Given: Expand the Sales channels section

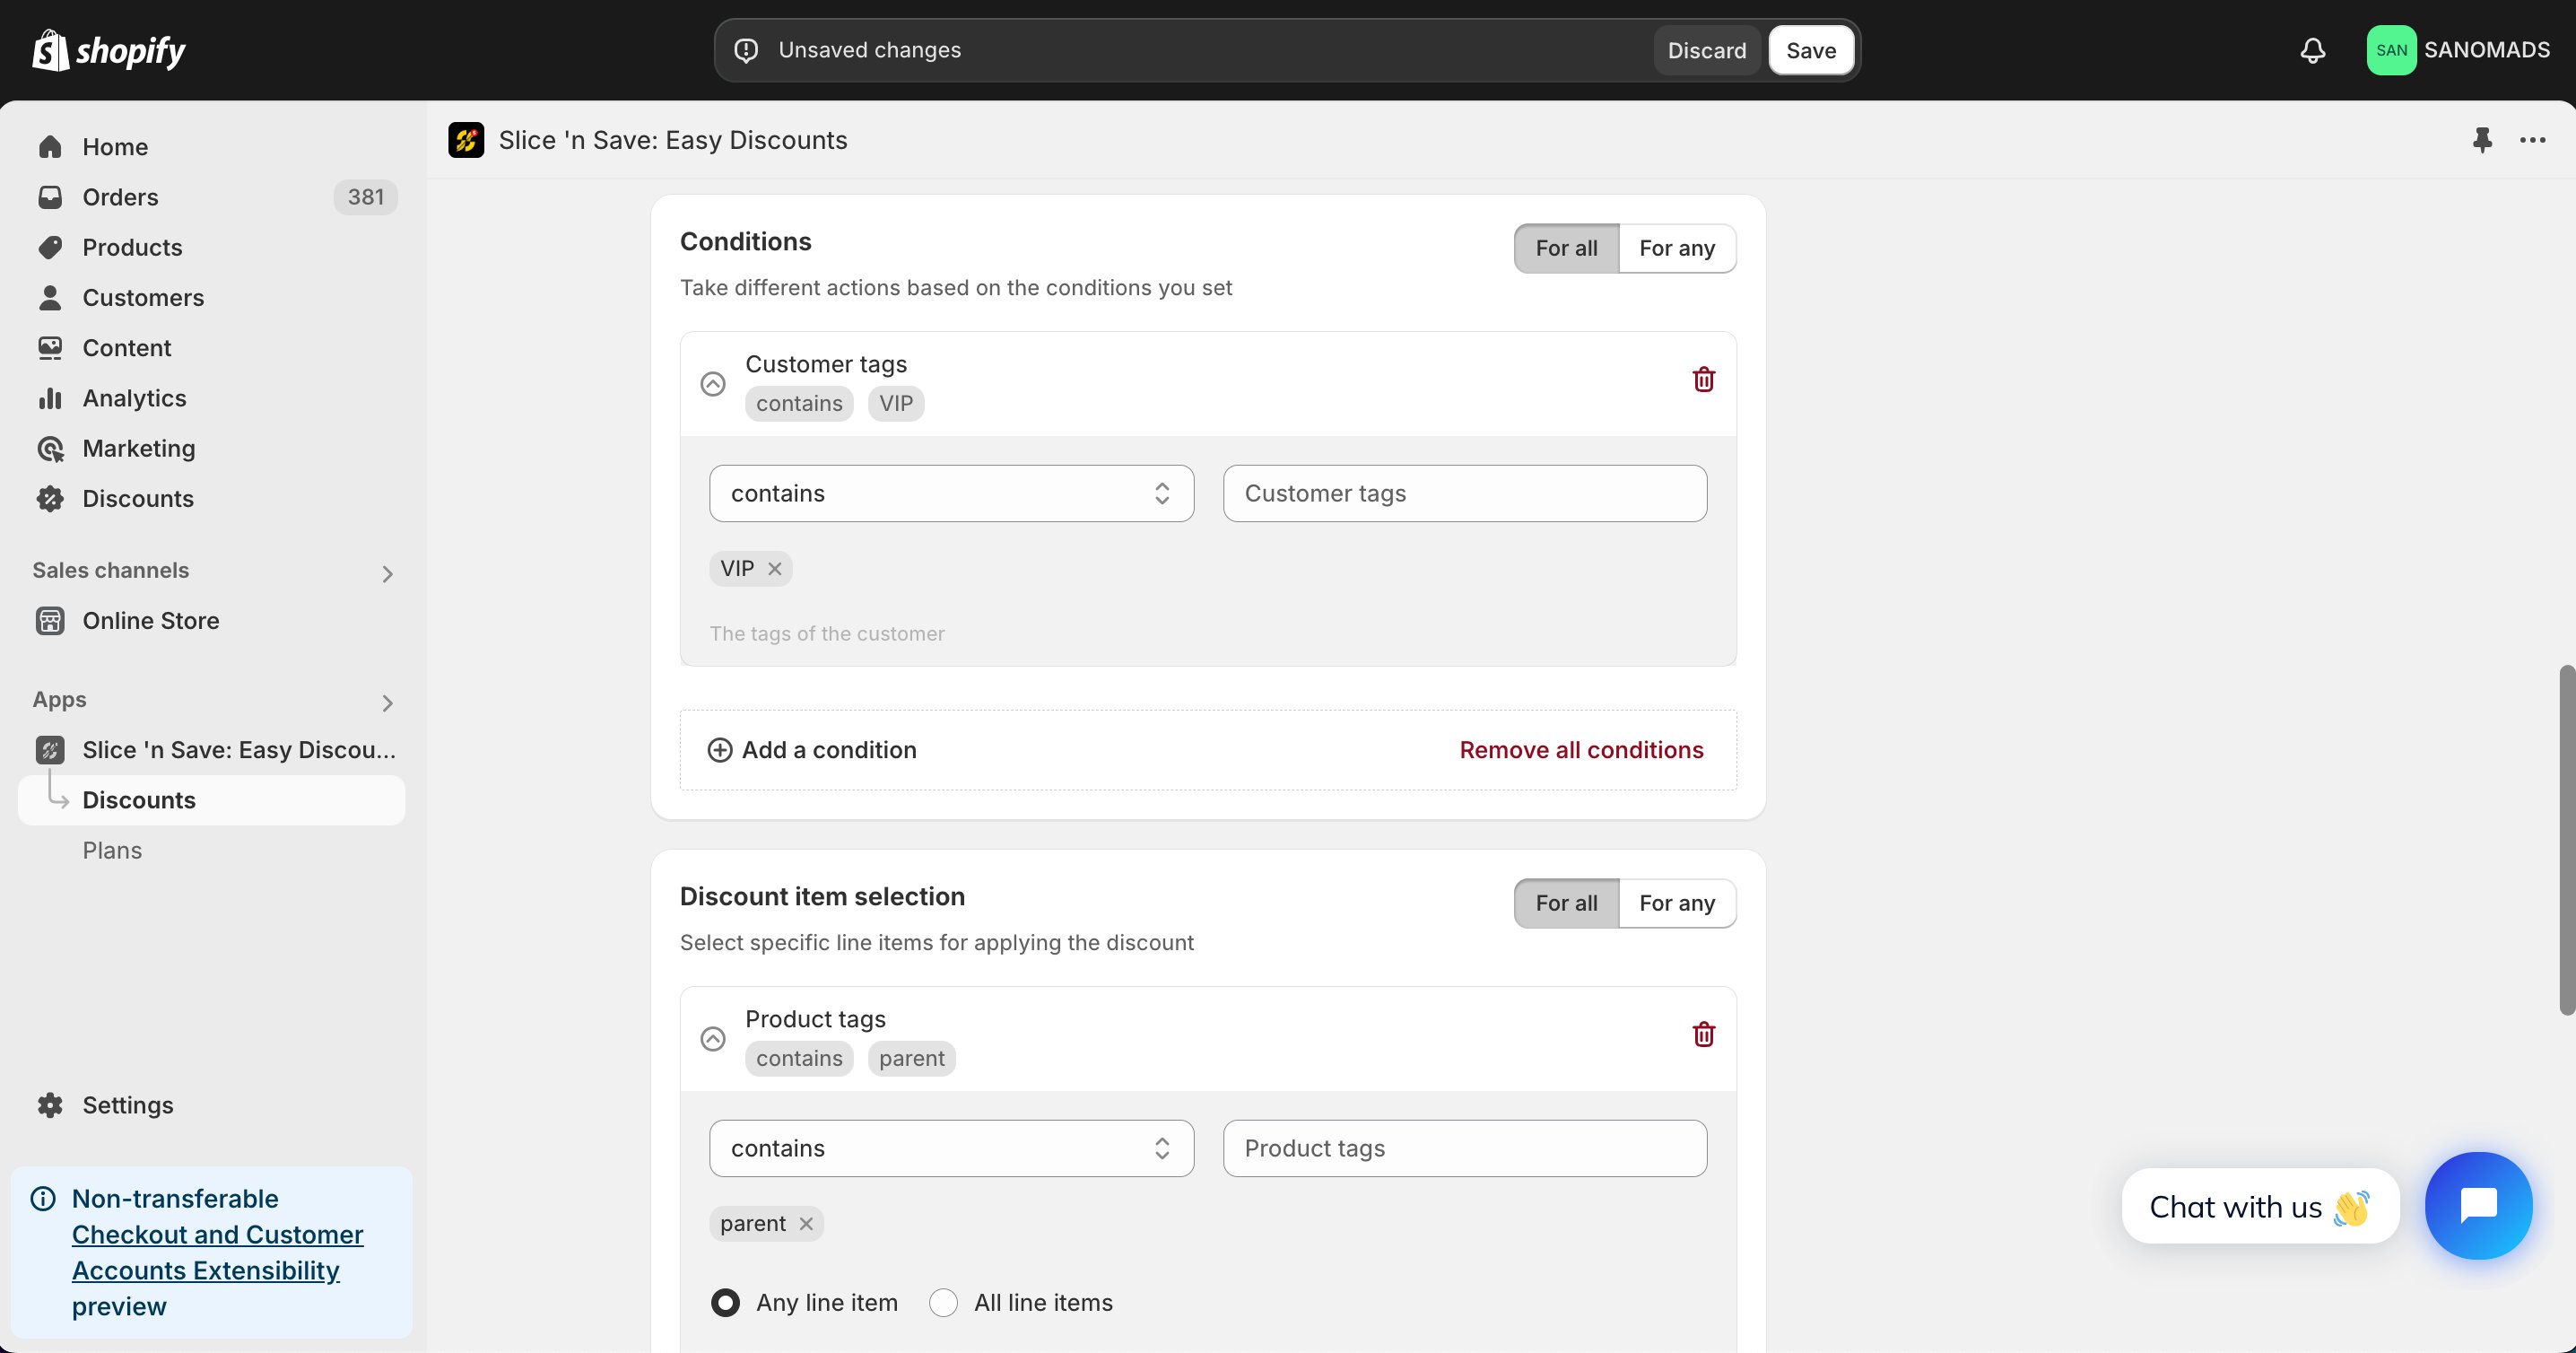Looking at the screenshot, I should [387, 573].
